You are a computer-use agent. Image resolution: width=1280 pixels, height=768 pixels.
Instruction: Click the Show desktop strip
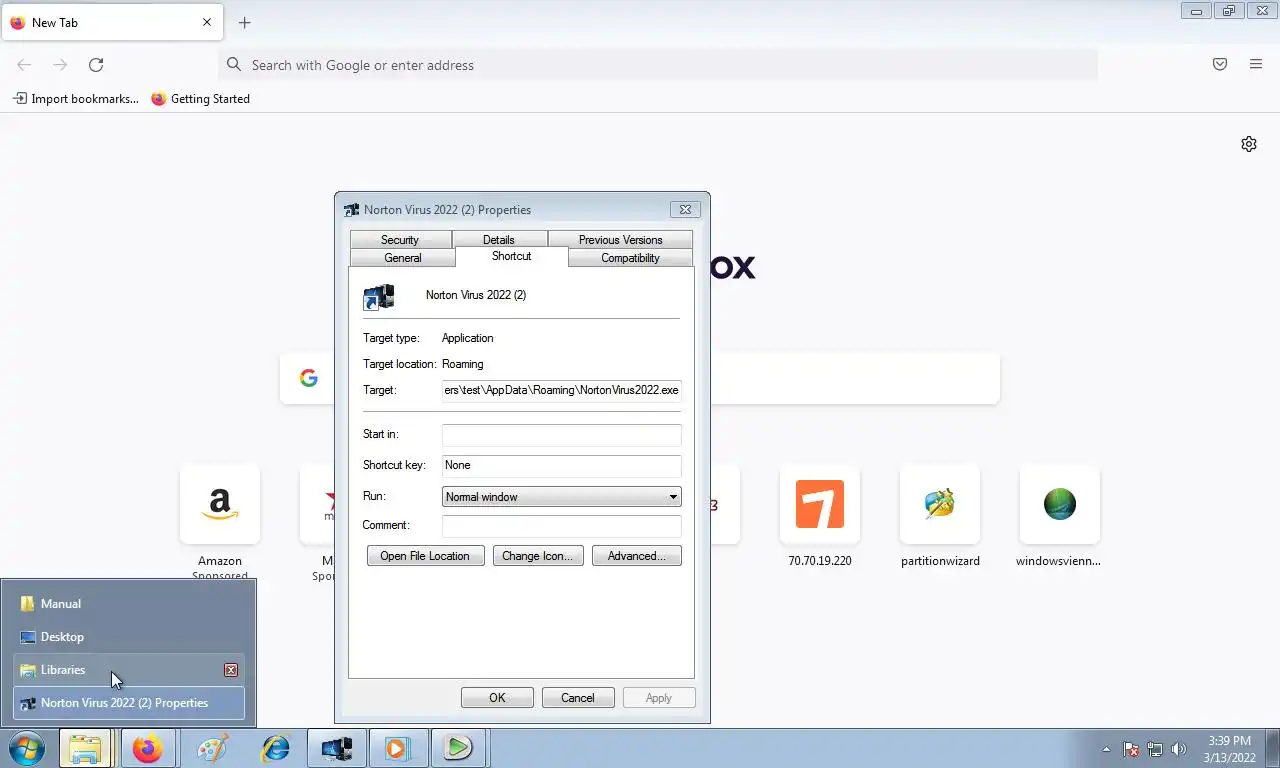pos(1273,748)
